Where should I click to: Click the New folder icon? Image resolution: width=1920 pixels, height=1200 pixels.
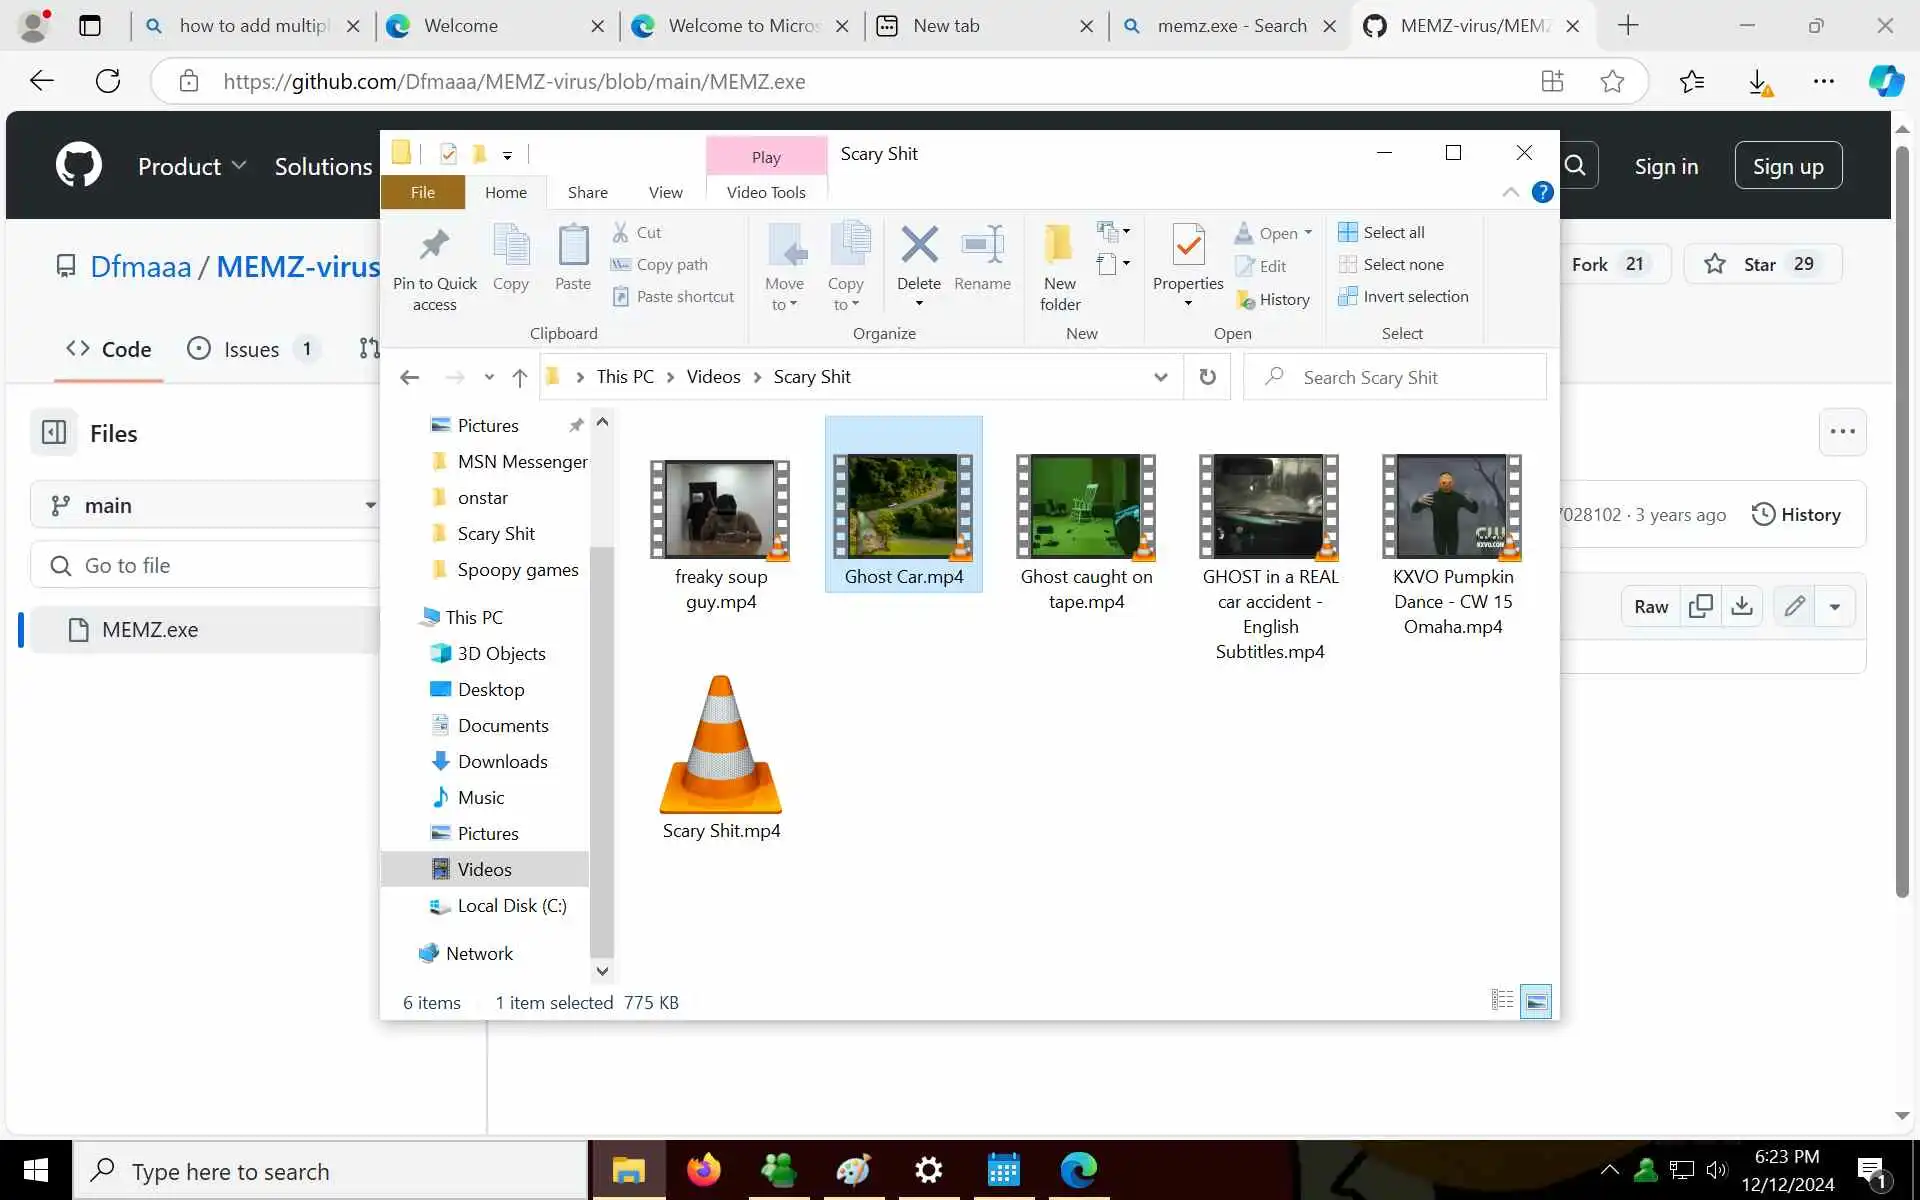tap(1059, 246)
